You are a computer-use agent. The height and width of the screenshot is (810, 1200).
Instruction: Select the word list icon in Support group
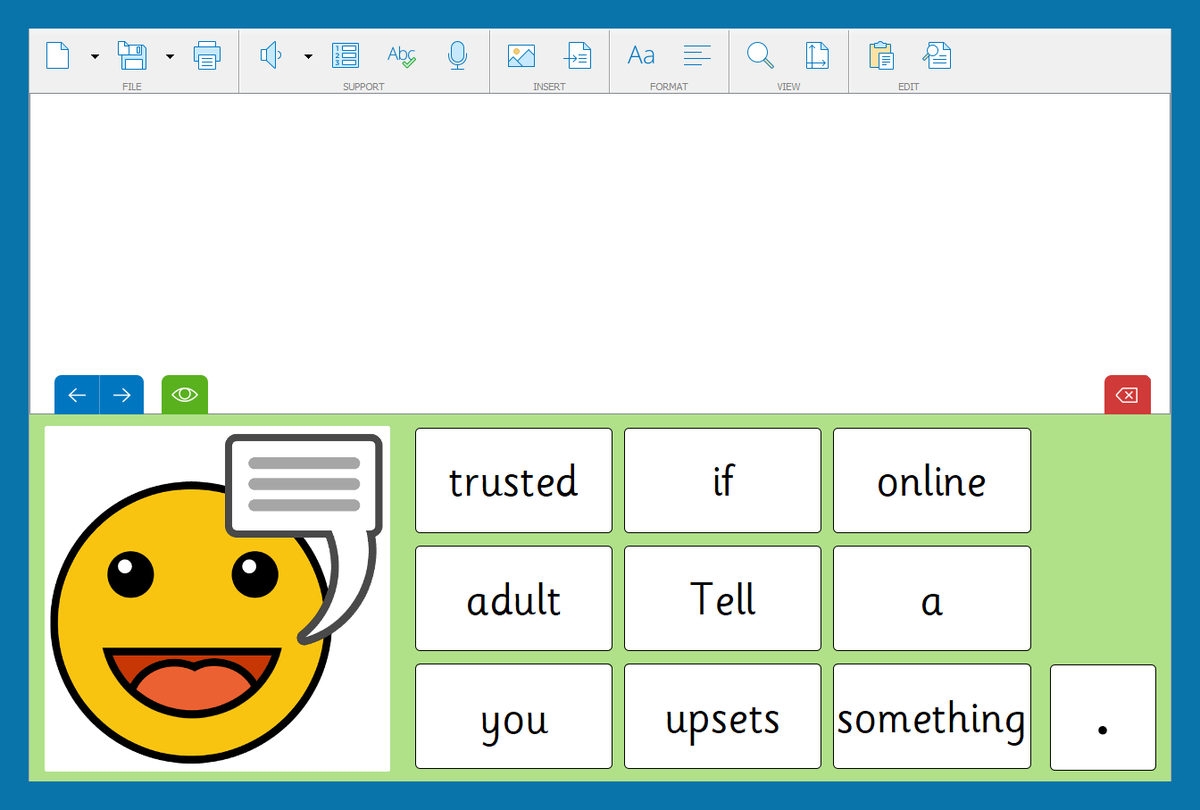[x=345, y=56]
